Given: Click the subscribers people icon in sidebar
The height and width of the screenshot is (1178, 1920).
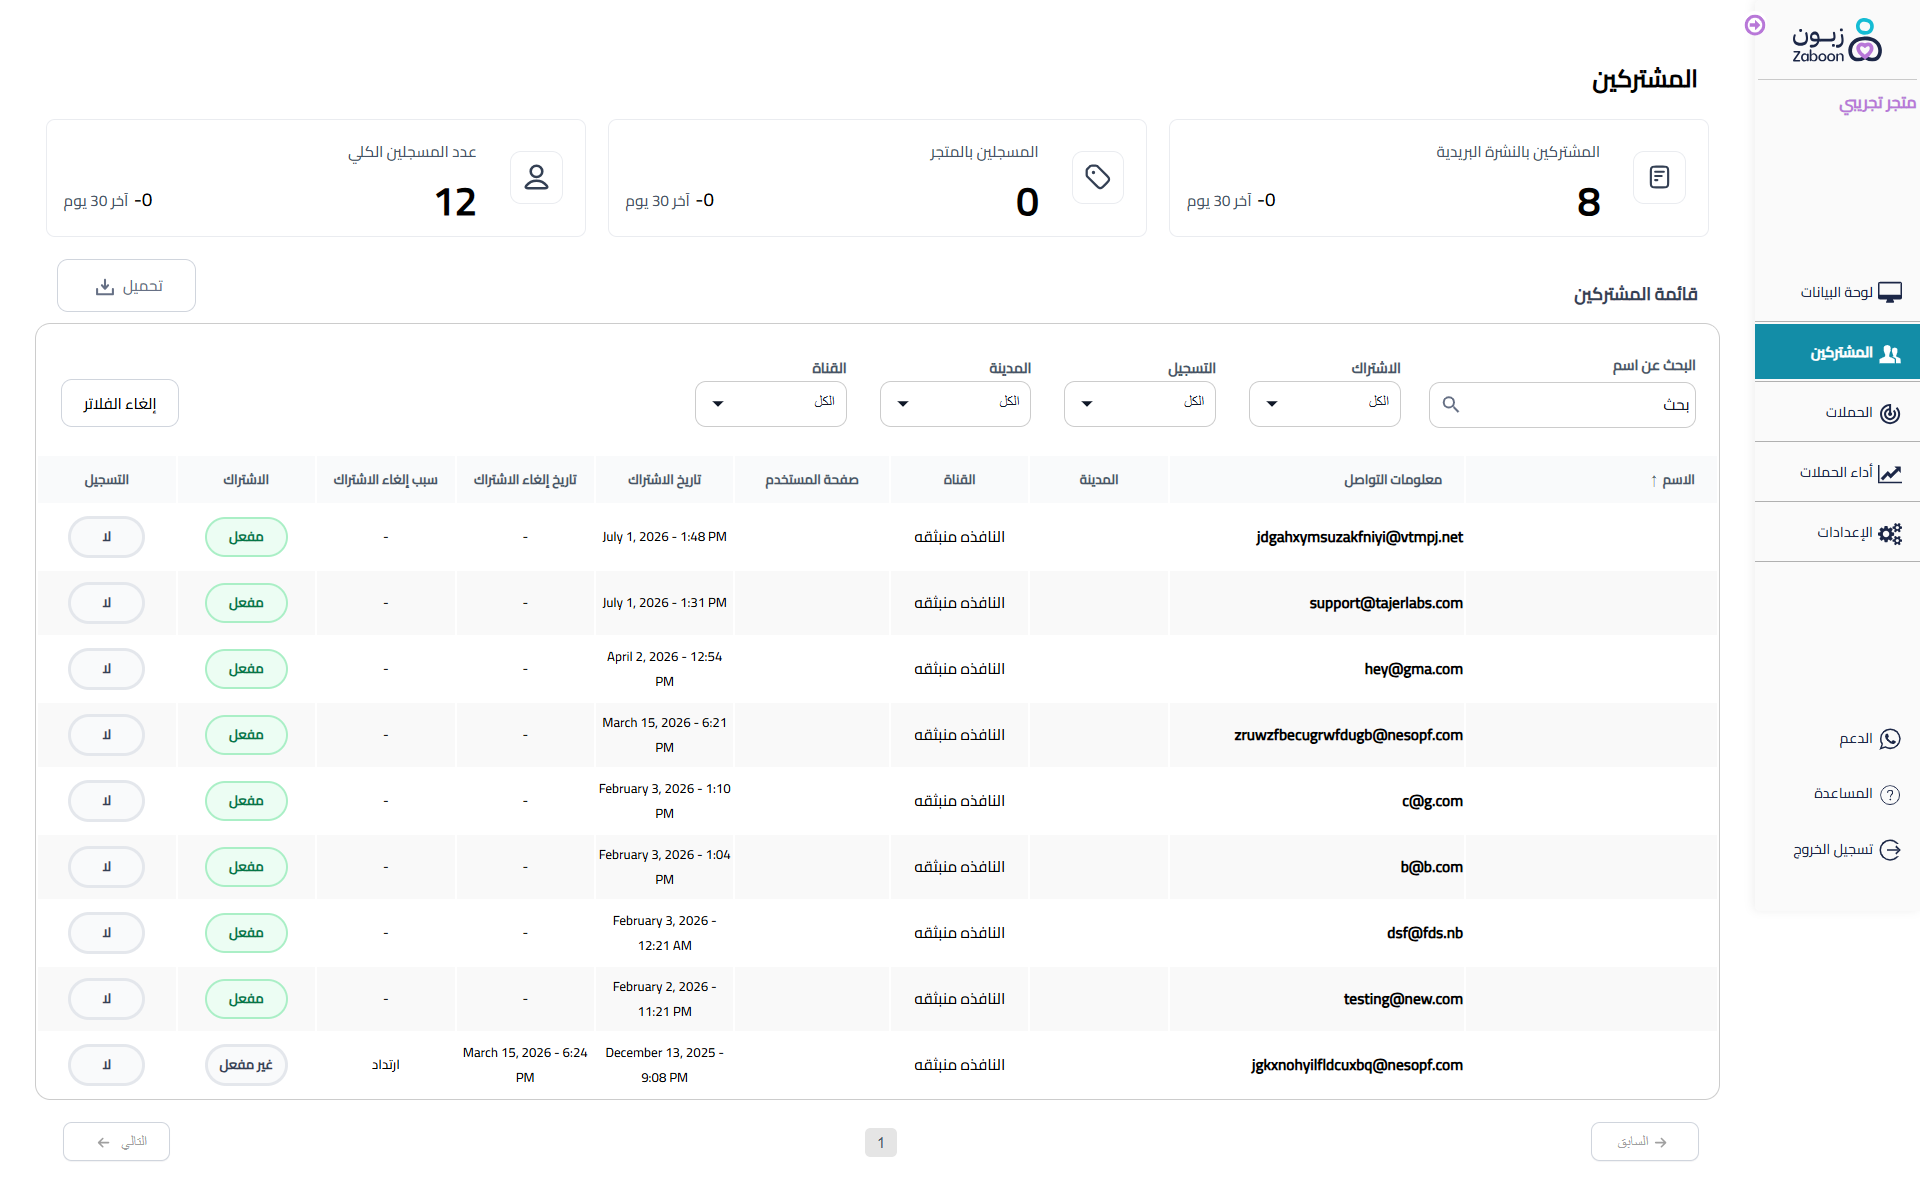Looking at the screenshot, I should 1890,353.
